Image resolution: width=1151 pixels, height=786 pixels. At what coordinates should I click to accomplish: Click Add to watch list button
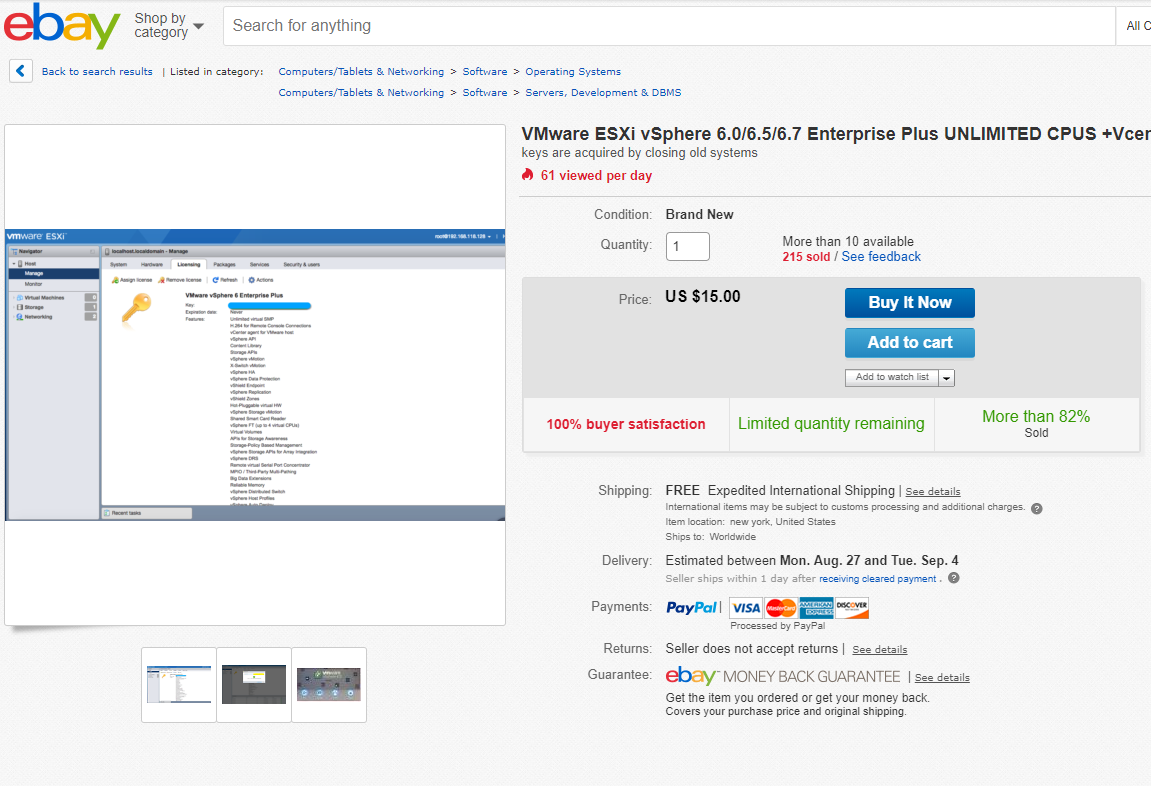click(892, 377)
